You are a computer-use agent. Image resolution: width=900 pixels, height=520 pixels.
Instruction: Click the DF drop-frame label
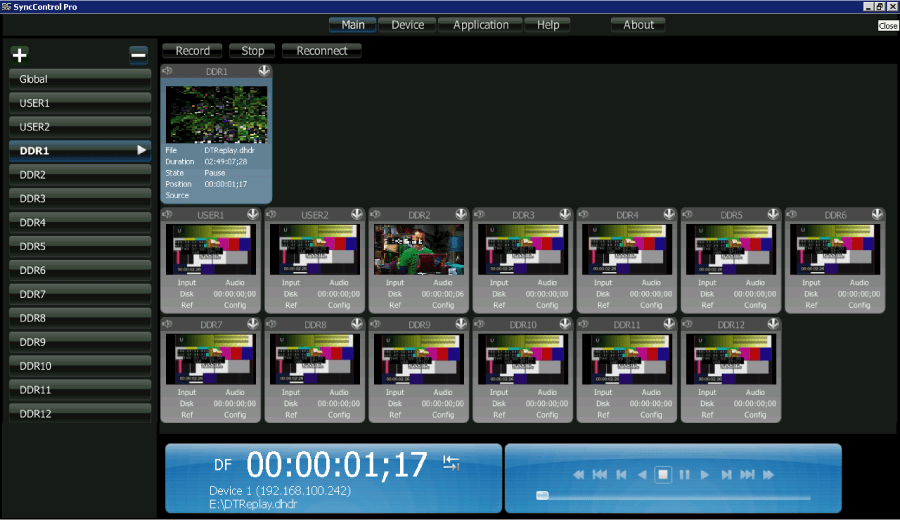[223, 464]
